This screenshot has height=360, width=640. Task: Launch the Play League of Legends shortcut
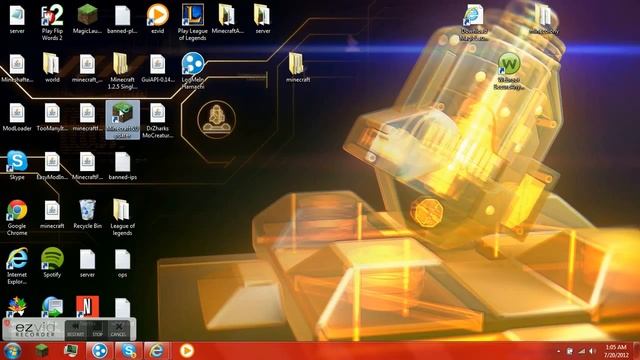tap(192, 22)
